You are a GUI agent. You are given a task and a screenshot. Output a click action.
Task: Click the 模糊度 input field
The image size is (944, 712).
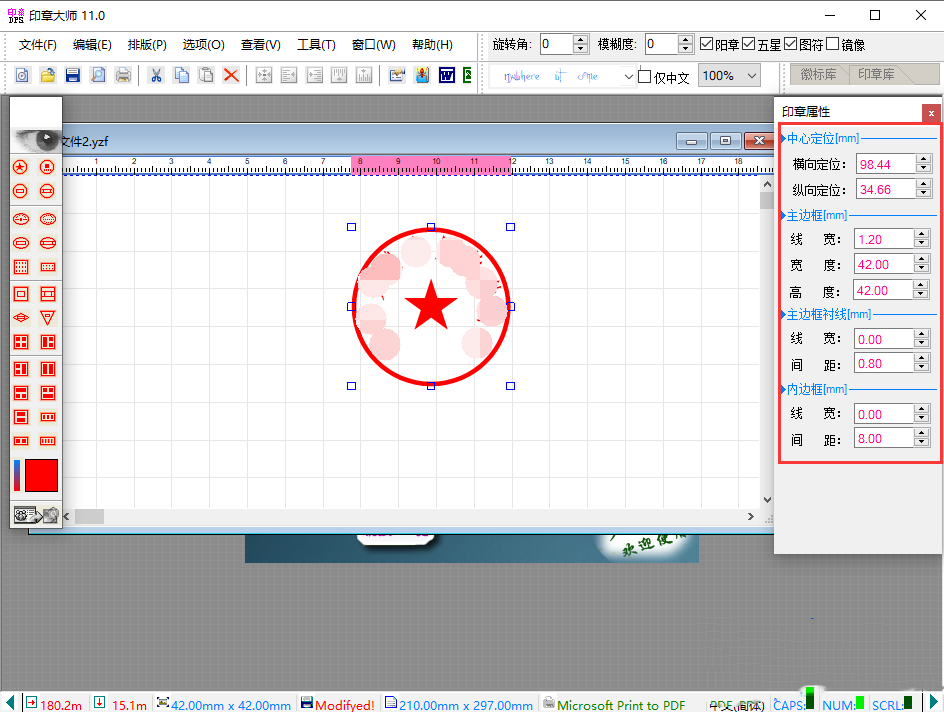tap(661, 44)
